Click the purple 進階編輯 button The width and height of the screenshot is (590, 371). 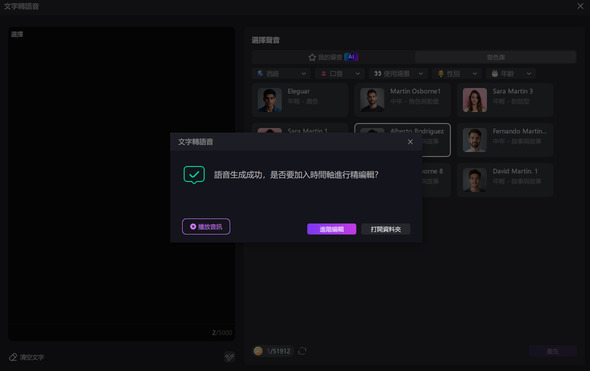click(x=331, y=229)
